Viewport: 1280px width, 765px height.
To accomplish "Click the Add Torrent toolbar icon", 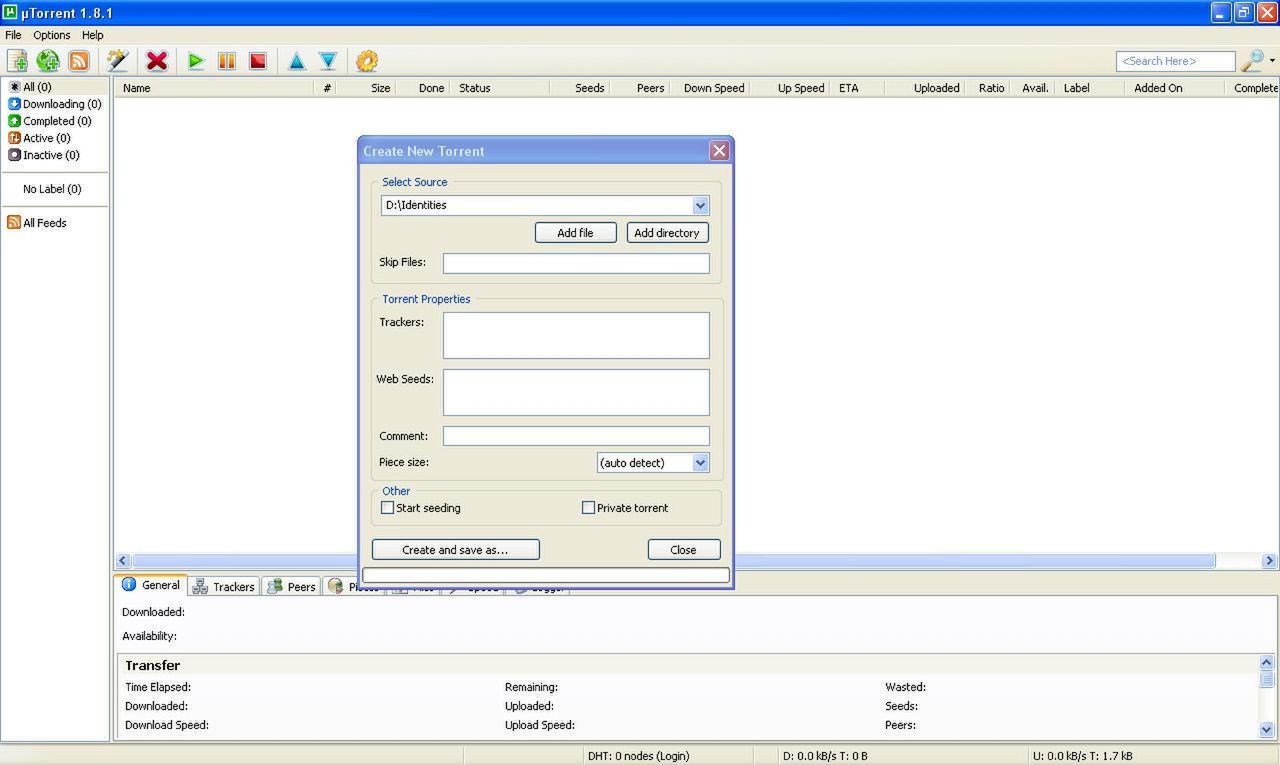I will click(x=17, y=61).
